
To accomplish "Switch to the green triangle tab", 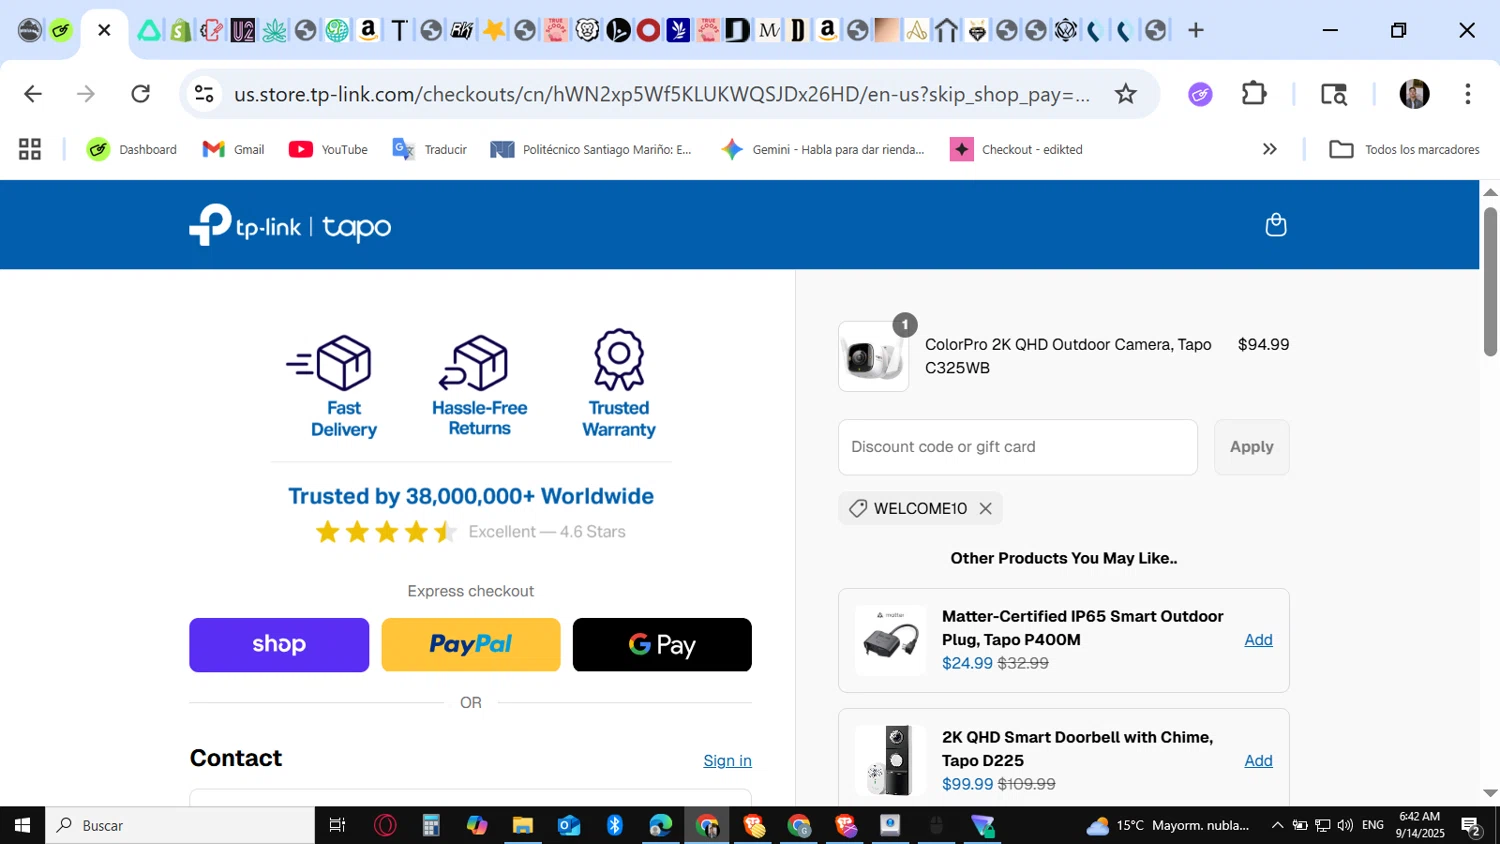I will click(x=149, y=30).
